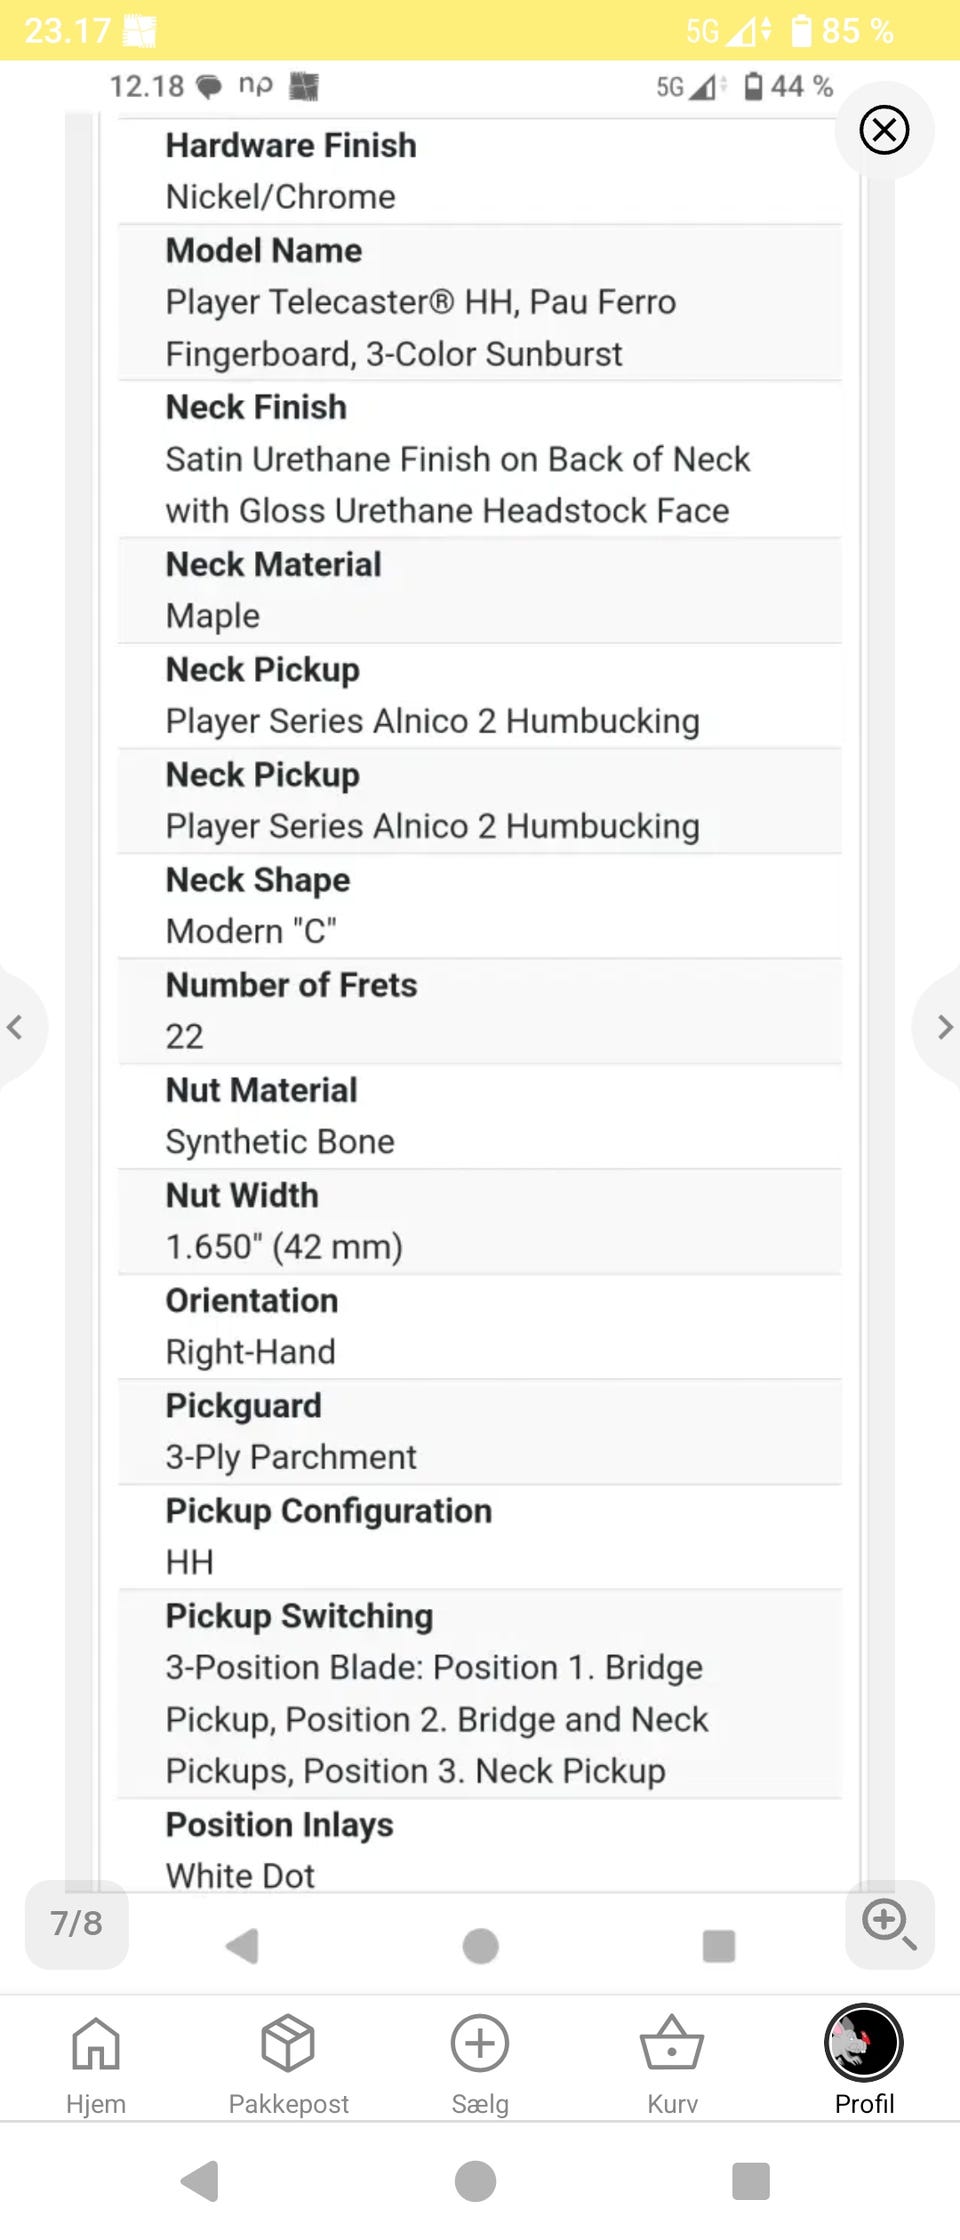This screenshot has width=960, height=2240.
Task: Tap the Pickup Switching specification row
Action: click(x=480, y=1693)
